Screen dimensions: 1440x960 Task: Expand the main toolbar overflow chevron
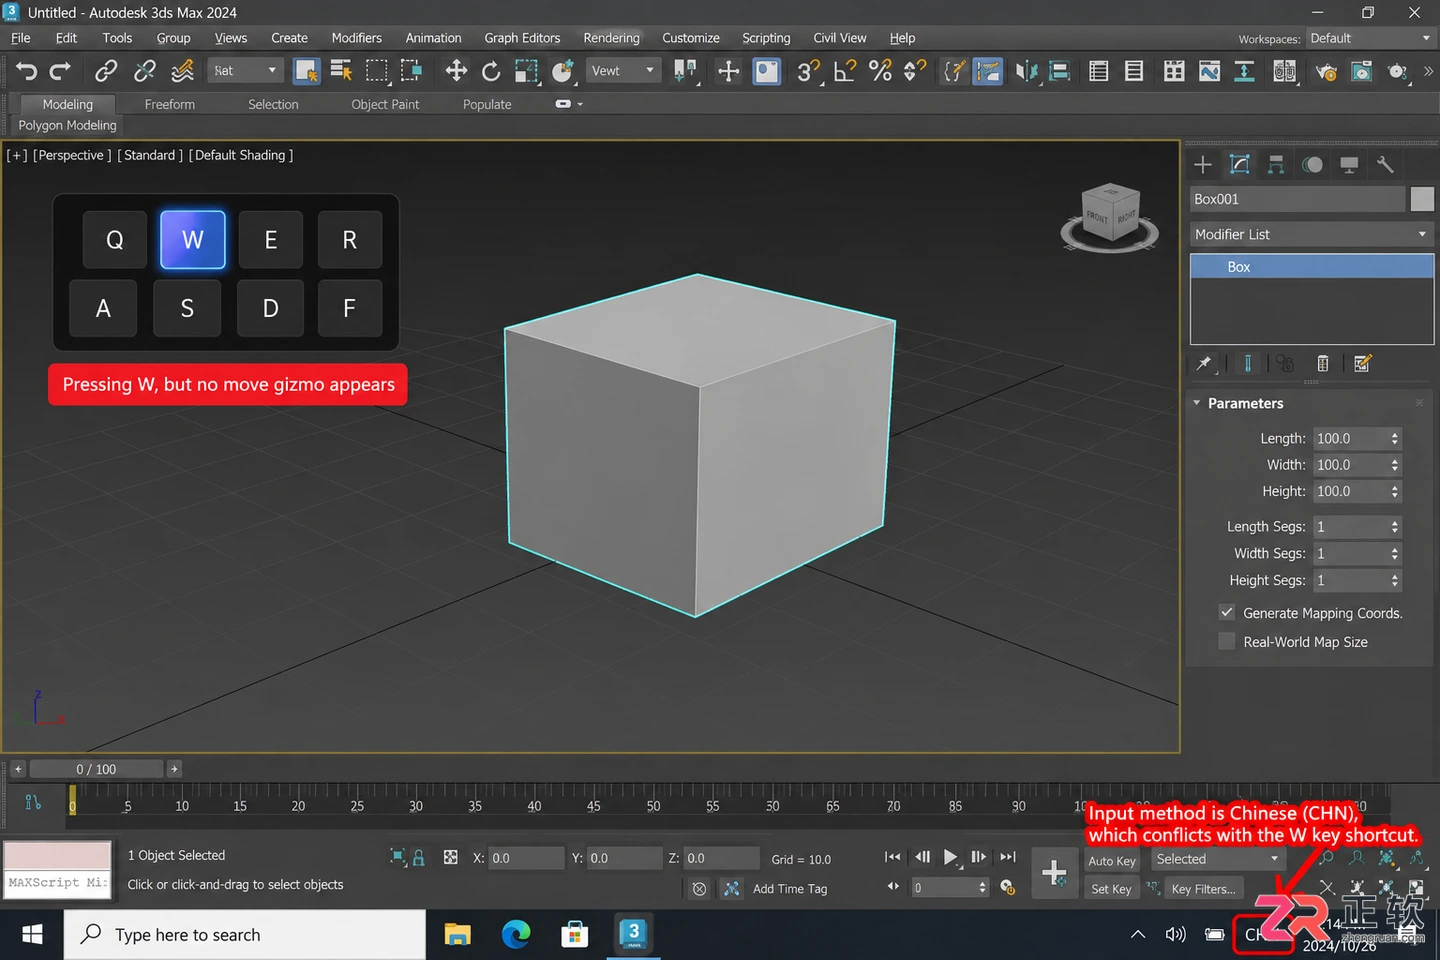point(1428,71)
